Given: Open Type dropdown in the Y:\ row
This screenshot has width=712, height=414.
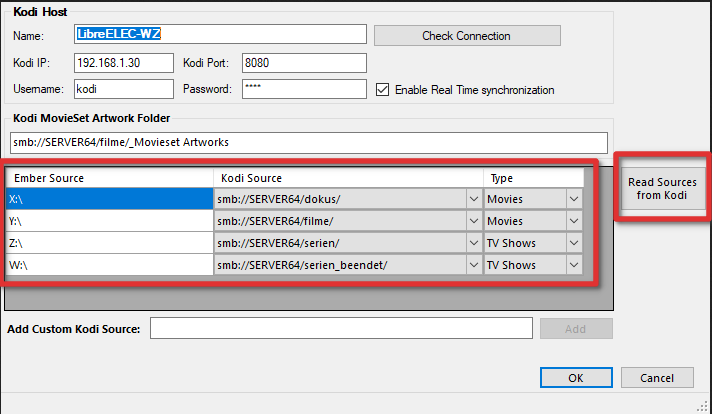Looking at the screenshot, I should coord(574,221).
